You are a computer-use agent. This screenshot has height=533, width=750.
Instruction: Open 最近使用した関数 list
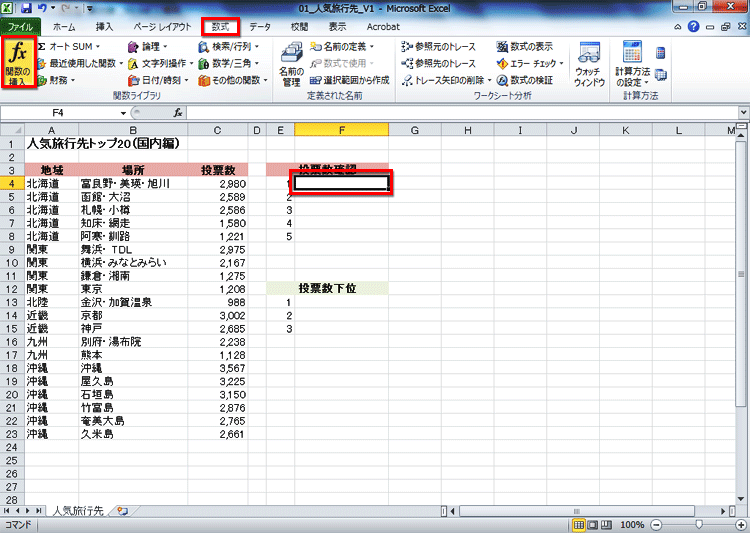coord(80,63)
